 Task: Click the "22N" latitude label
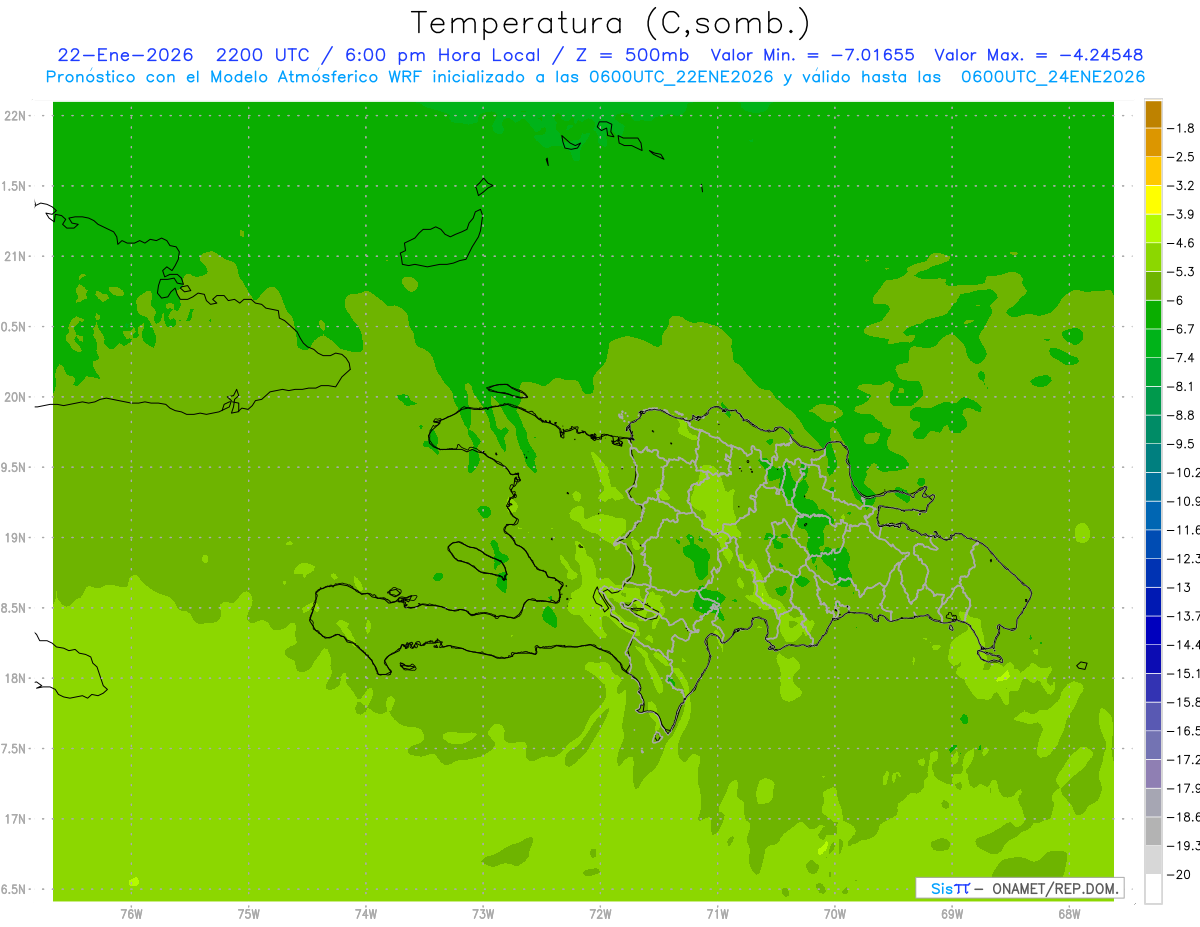coord(15,116)
